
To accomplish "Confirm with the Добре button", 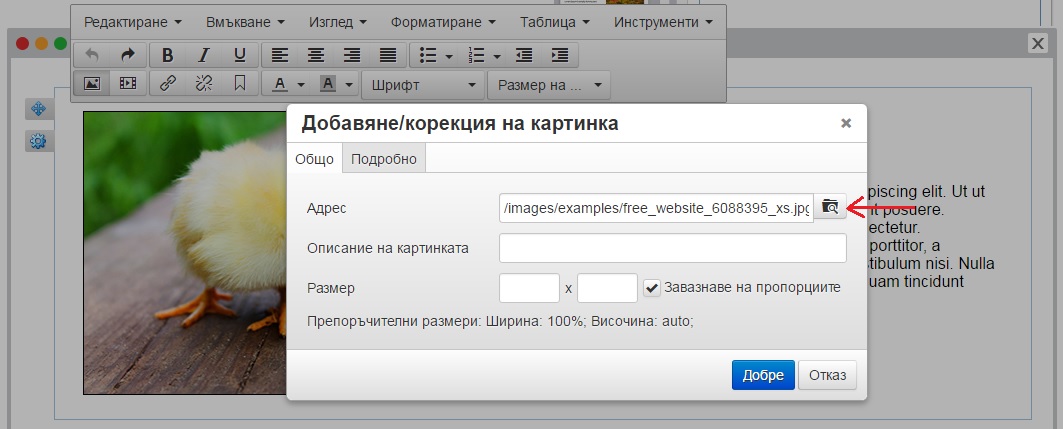I will click(763, 375).
